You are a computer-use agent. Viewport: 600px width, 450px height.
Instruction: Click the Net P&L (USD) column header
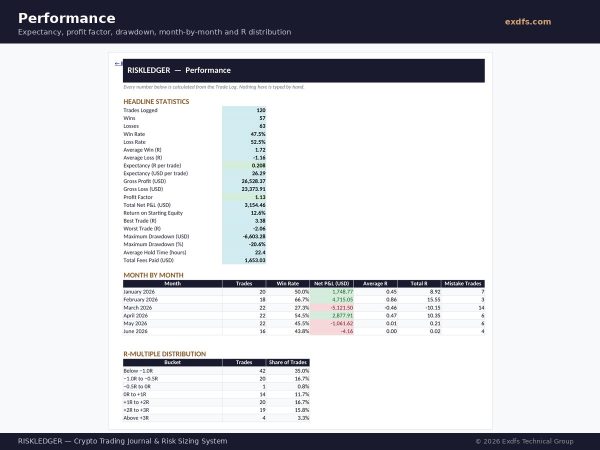pos(331,284)
